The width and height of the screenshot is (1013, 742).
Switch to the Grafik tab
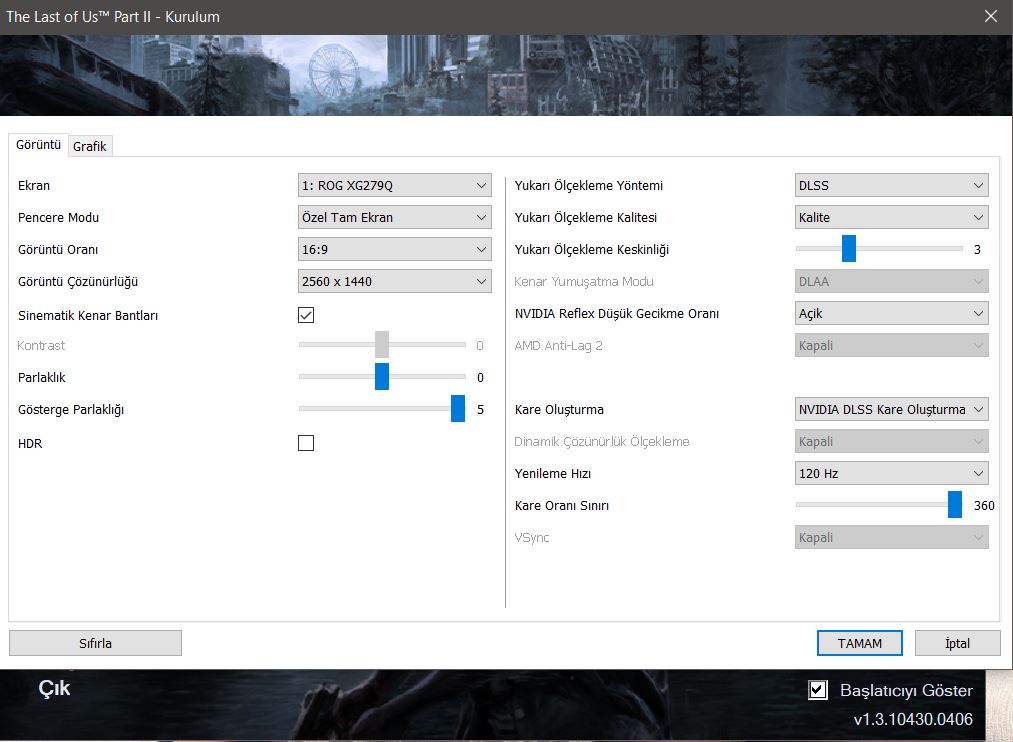pyautogui.click(x=90, y=146)
